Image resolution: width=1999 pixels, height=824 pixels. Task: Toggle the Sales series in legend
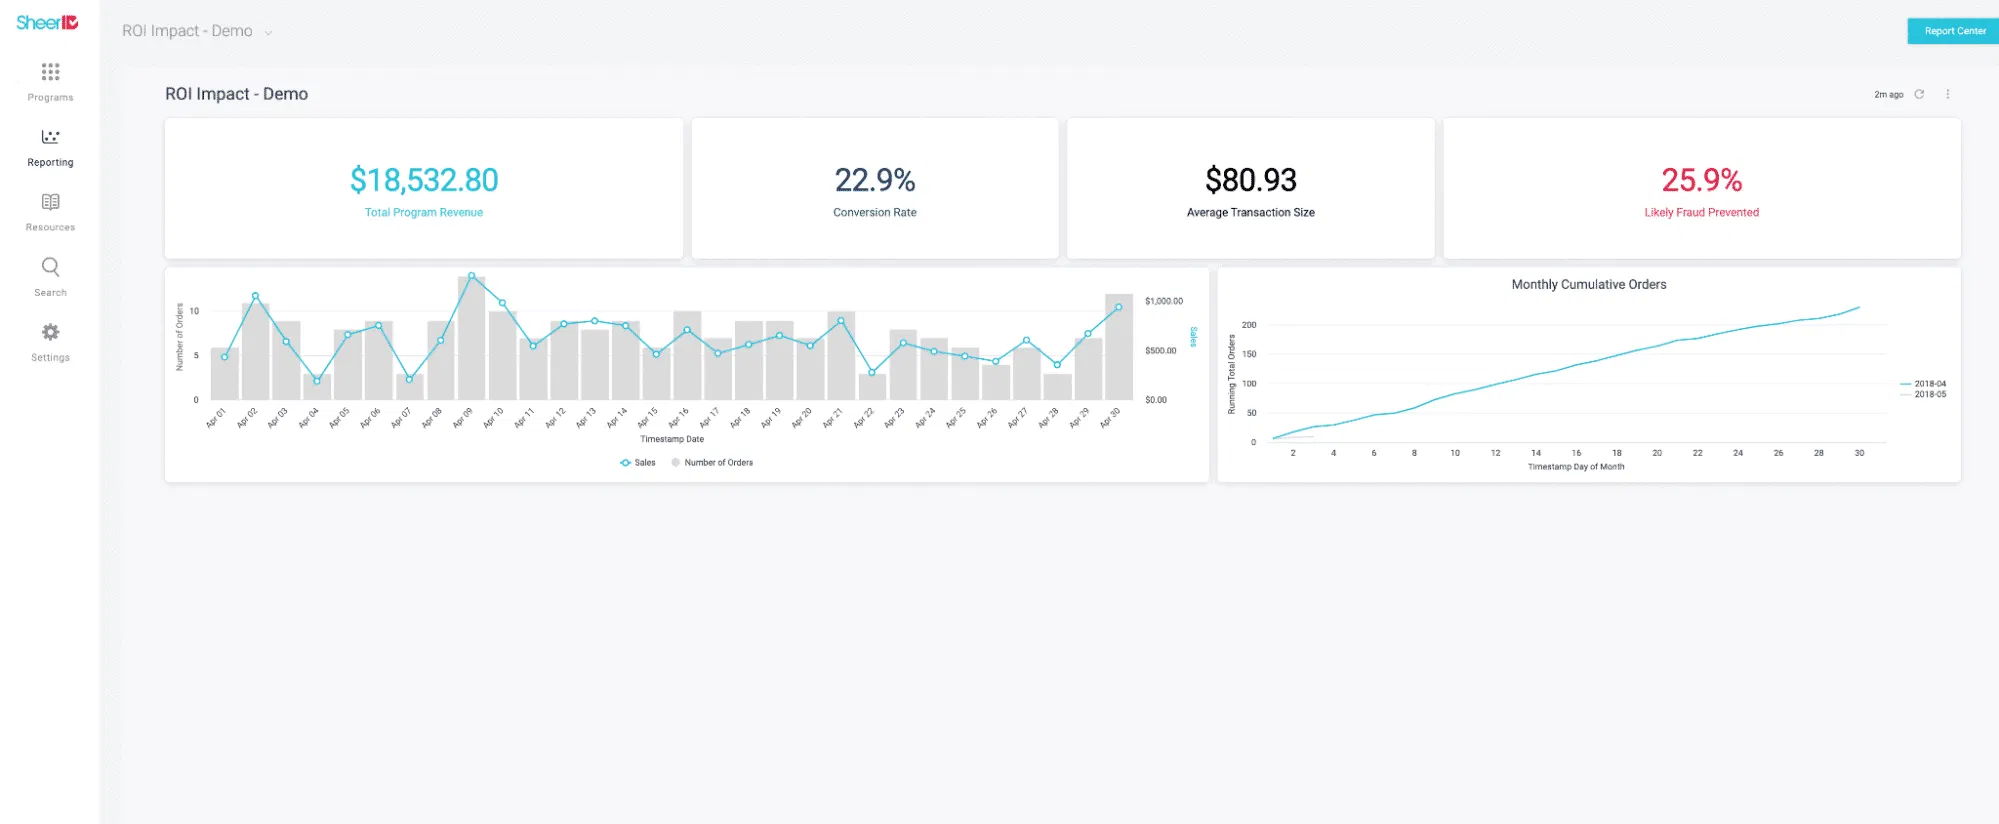(x=638, y=463)
